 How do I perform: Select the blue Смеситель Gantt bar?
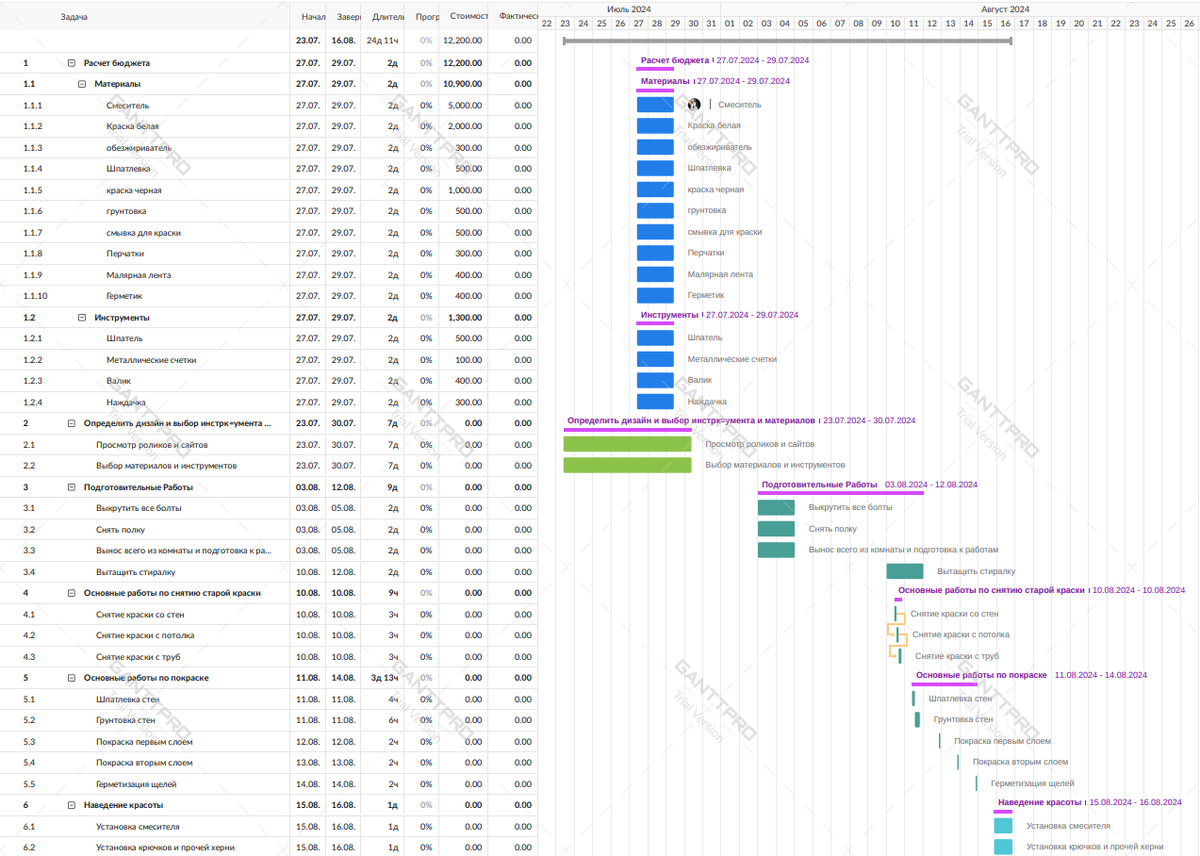point(655,105)
